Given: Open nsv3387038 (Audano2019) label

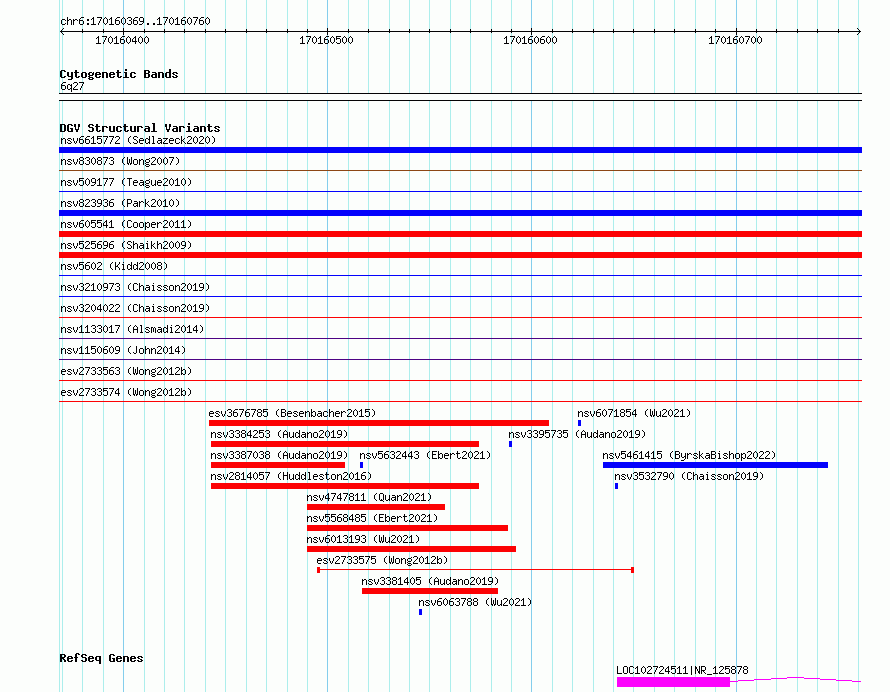Looking at the screenshot, I should point(279,455).
